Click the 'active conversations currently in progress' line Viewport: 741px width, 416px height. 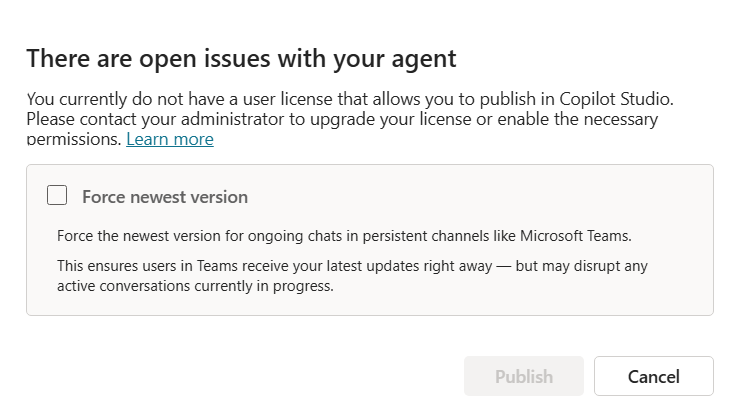click(195, 286)
